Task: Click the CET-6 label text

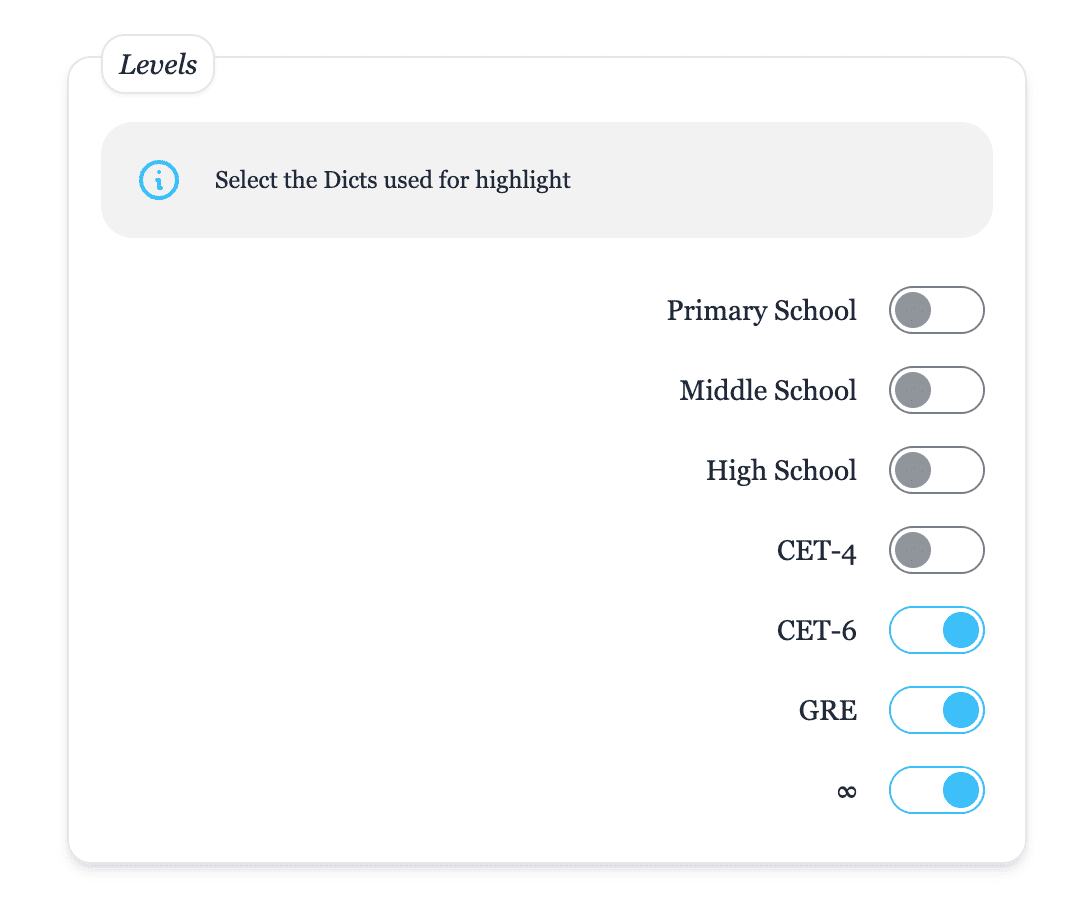Action: pyautogui.click(x=816, y=630)
